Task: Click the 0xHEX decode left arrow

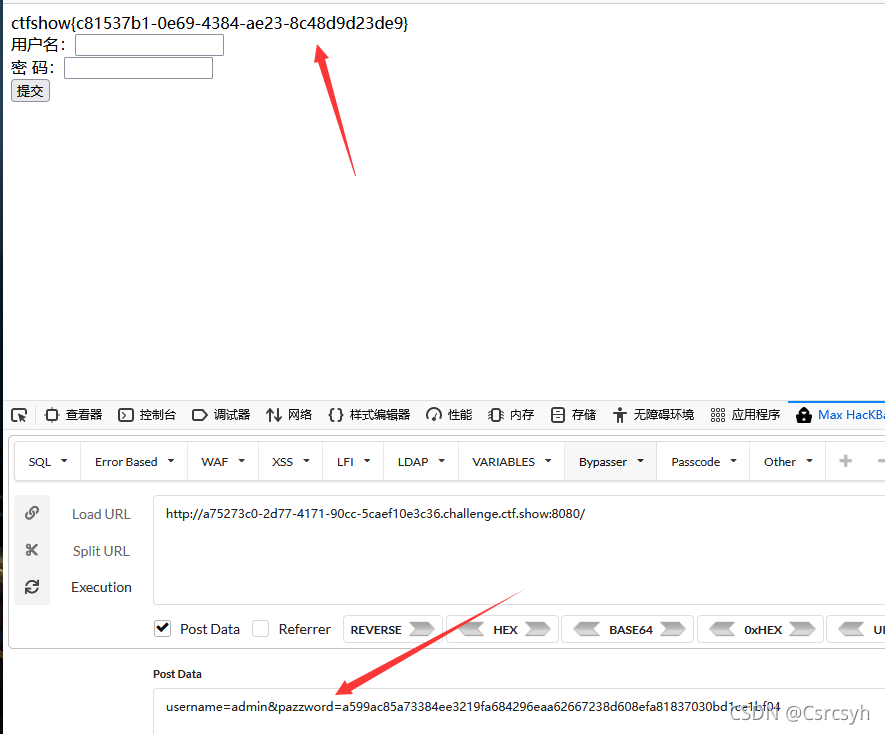Action: point(722,629)
